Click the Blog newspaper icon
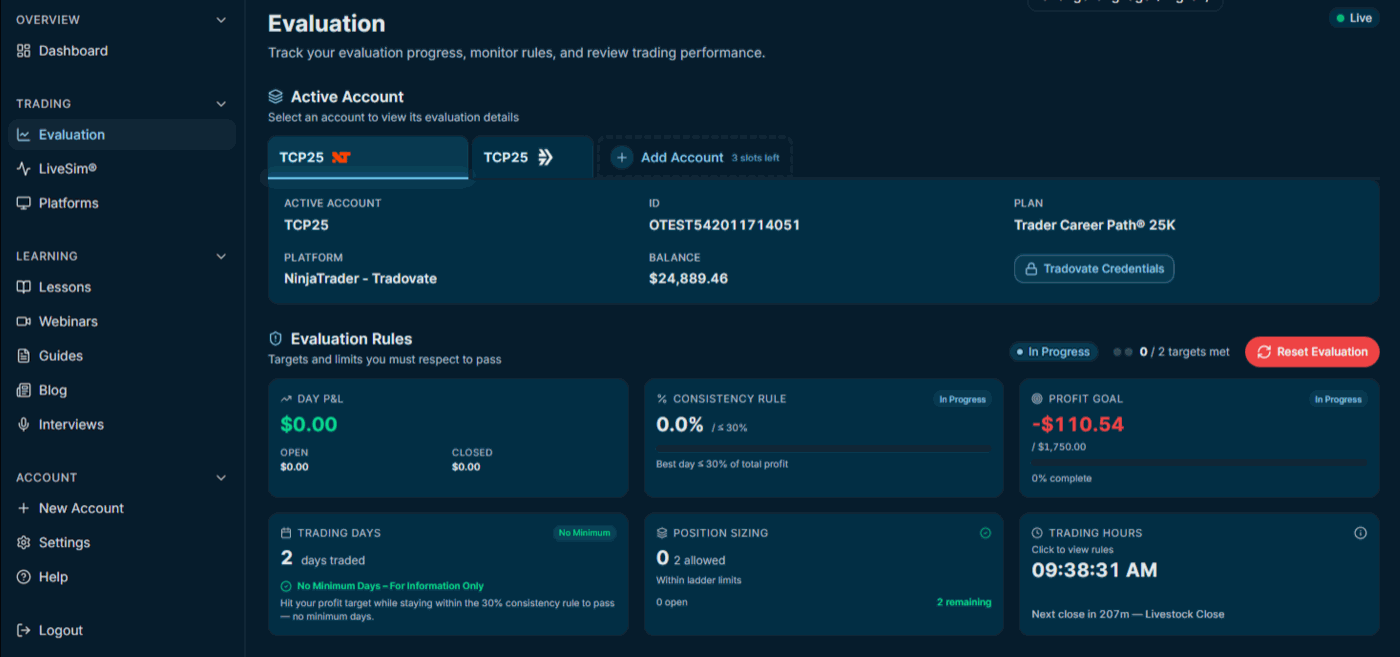 pyautogui.click(x=24, y=390)
